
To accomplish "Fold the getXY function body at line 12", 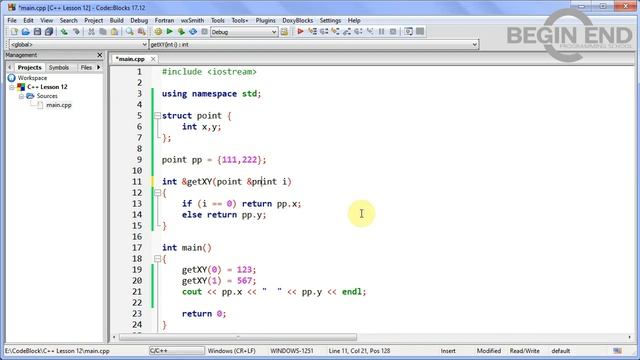I will [158, 193].
